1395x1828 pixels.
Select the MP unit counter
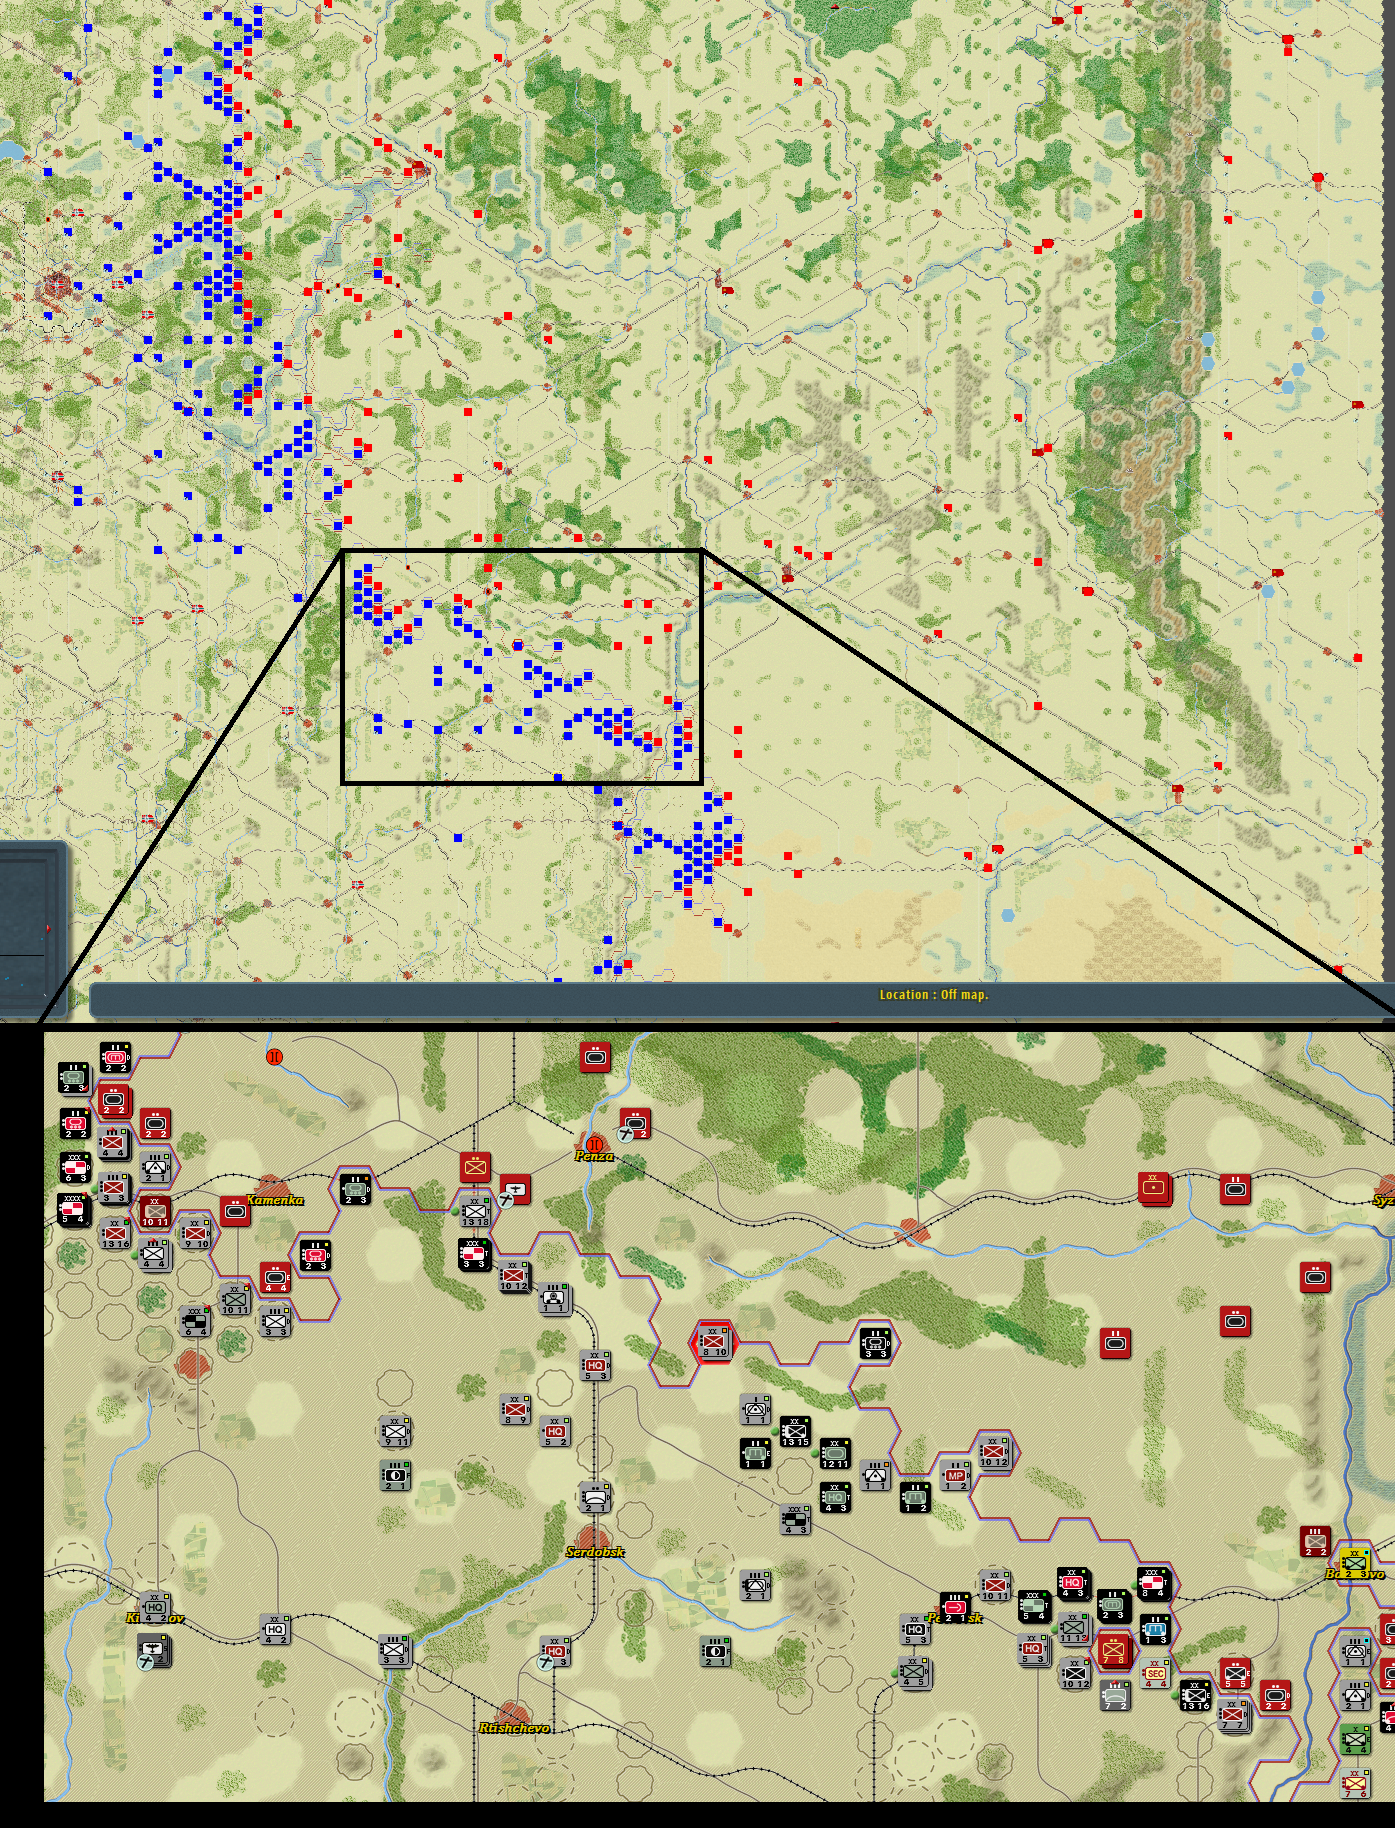(x=956, y=1474)
